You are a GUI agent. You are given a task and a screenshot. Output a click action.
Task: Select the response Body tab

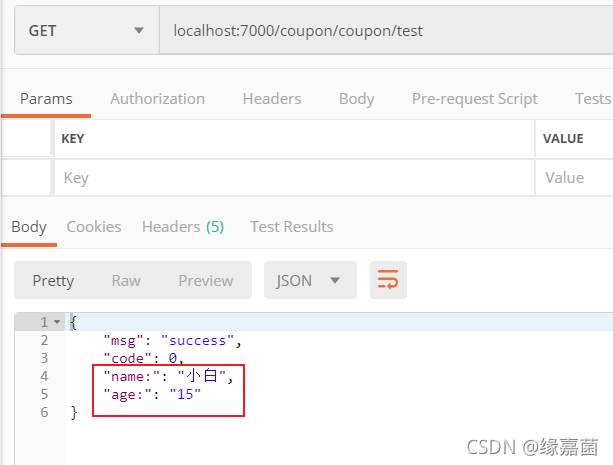(29, 227)
